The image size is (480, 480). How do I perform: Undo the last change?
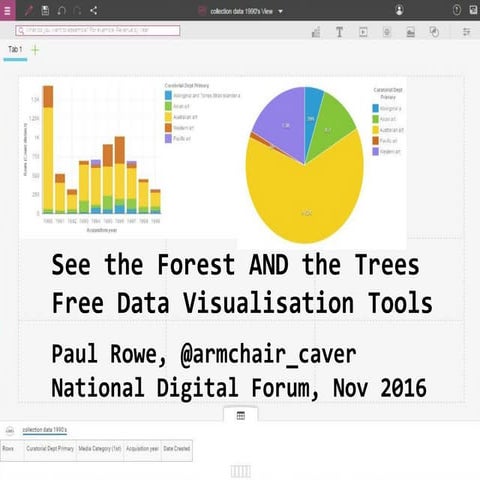61,11
